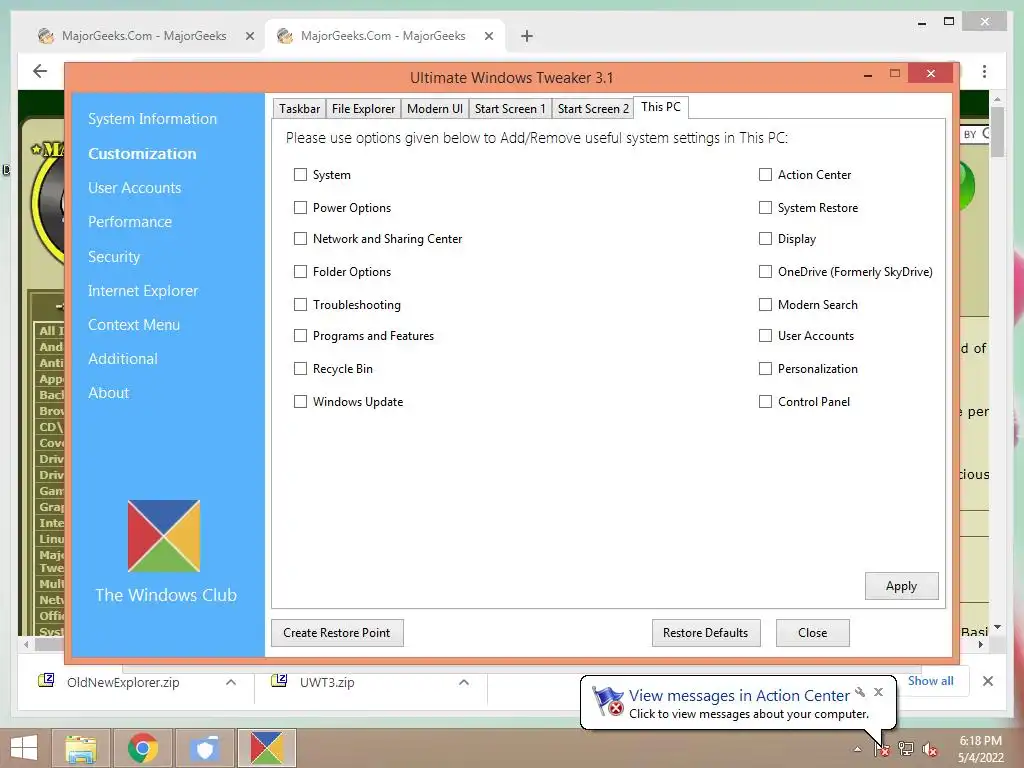Image resolution: width=1024 pixels, height=768 pixels.
Task: Click Show all downloads
Action: click(x=931, y=680)
